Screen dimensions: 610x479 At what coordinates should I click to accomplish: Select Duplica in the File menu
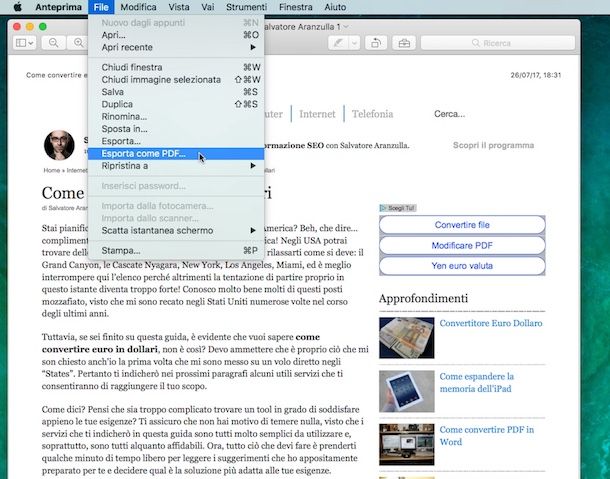click(x=117, y=104)
